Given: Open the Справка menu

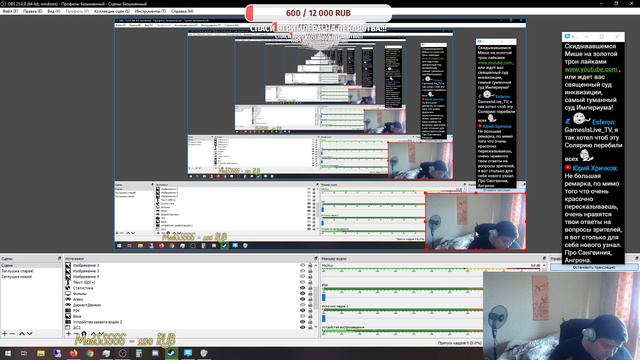Looking at the screenshot, I should [x=182, y=11].
